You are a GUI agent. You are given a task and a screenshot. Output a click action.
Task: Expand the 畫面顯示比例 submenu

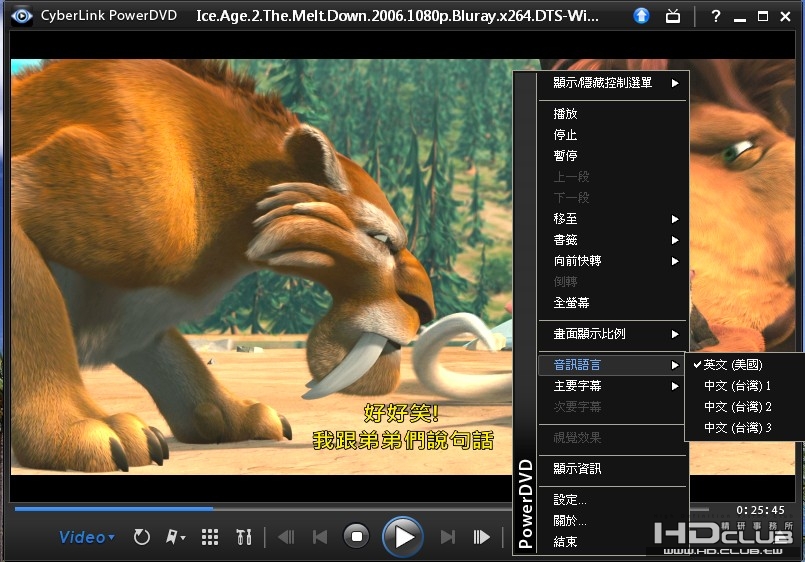tap(613, 334)
